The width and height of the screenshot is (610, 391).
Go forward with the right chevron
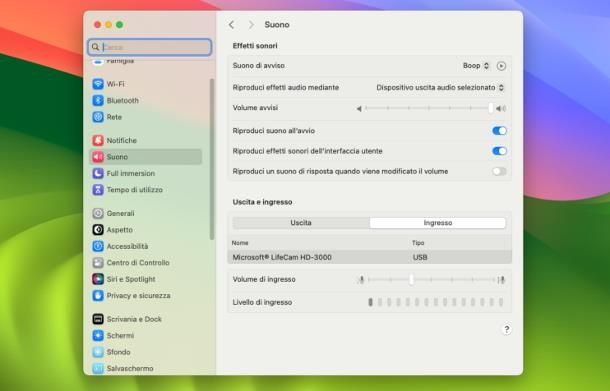(x=251, y=25)
